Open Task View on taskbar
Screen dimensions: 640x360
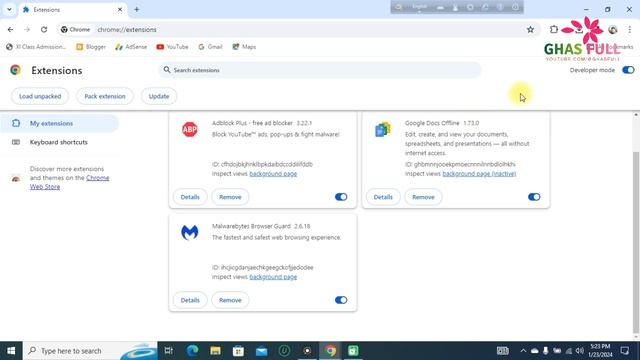point(169,351)
